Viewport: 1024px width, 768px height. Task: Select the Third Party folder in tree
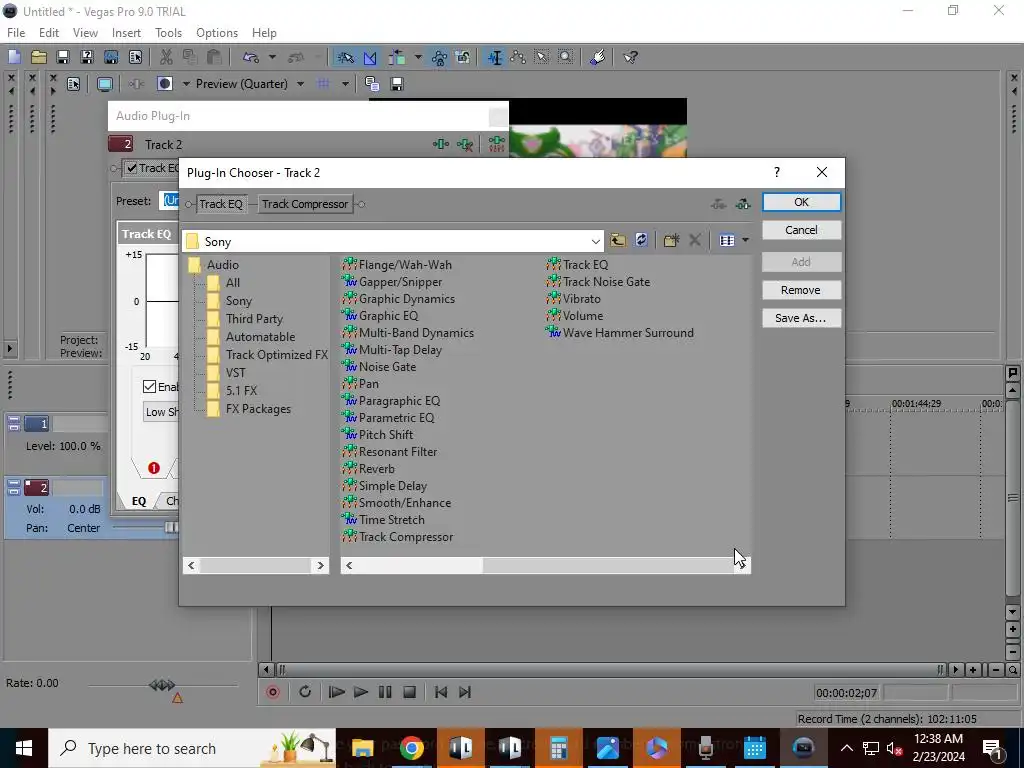point(254,319)
